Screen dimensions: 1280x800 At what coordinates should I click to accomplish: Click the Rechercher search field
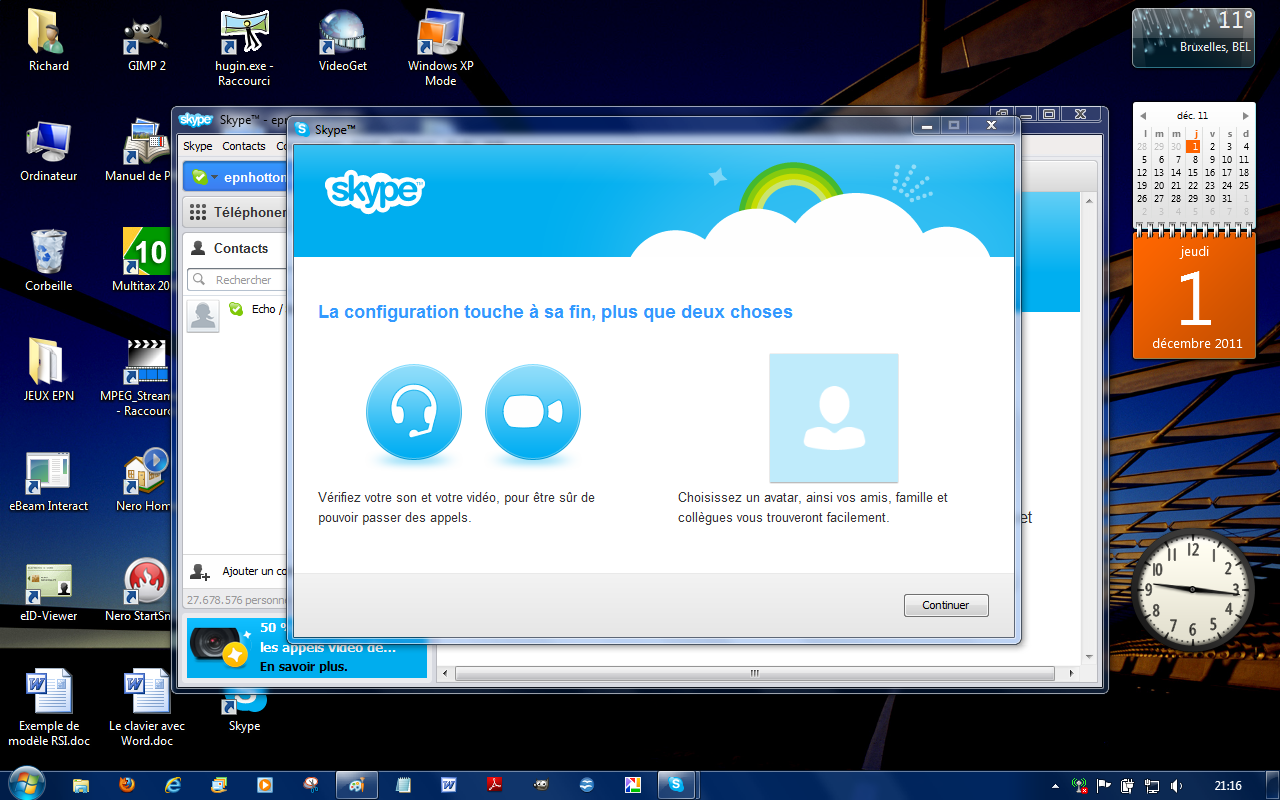point(238,280)
